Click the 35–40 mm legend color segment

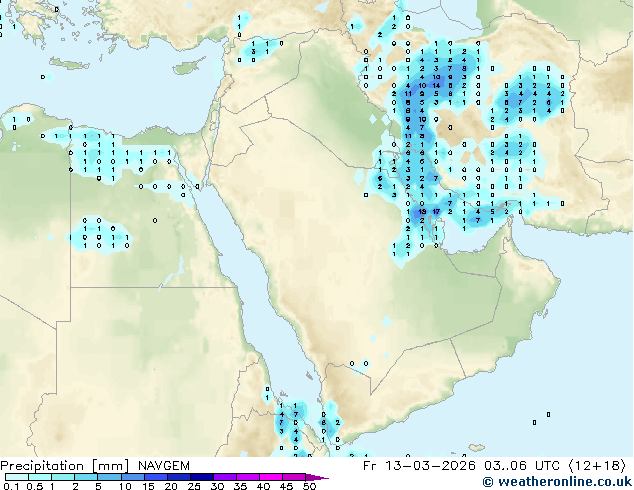point(248,477)
